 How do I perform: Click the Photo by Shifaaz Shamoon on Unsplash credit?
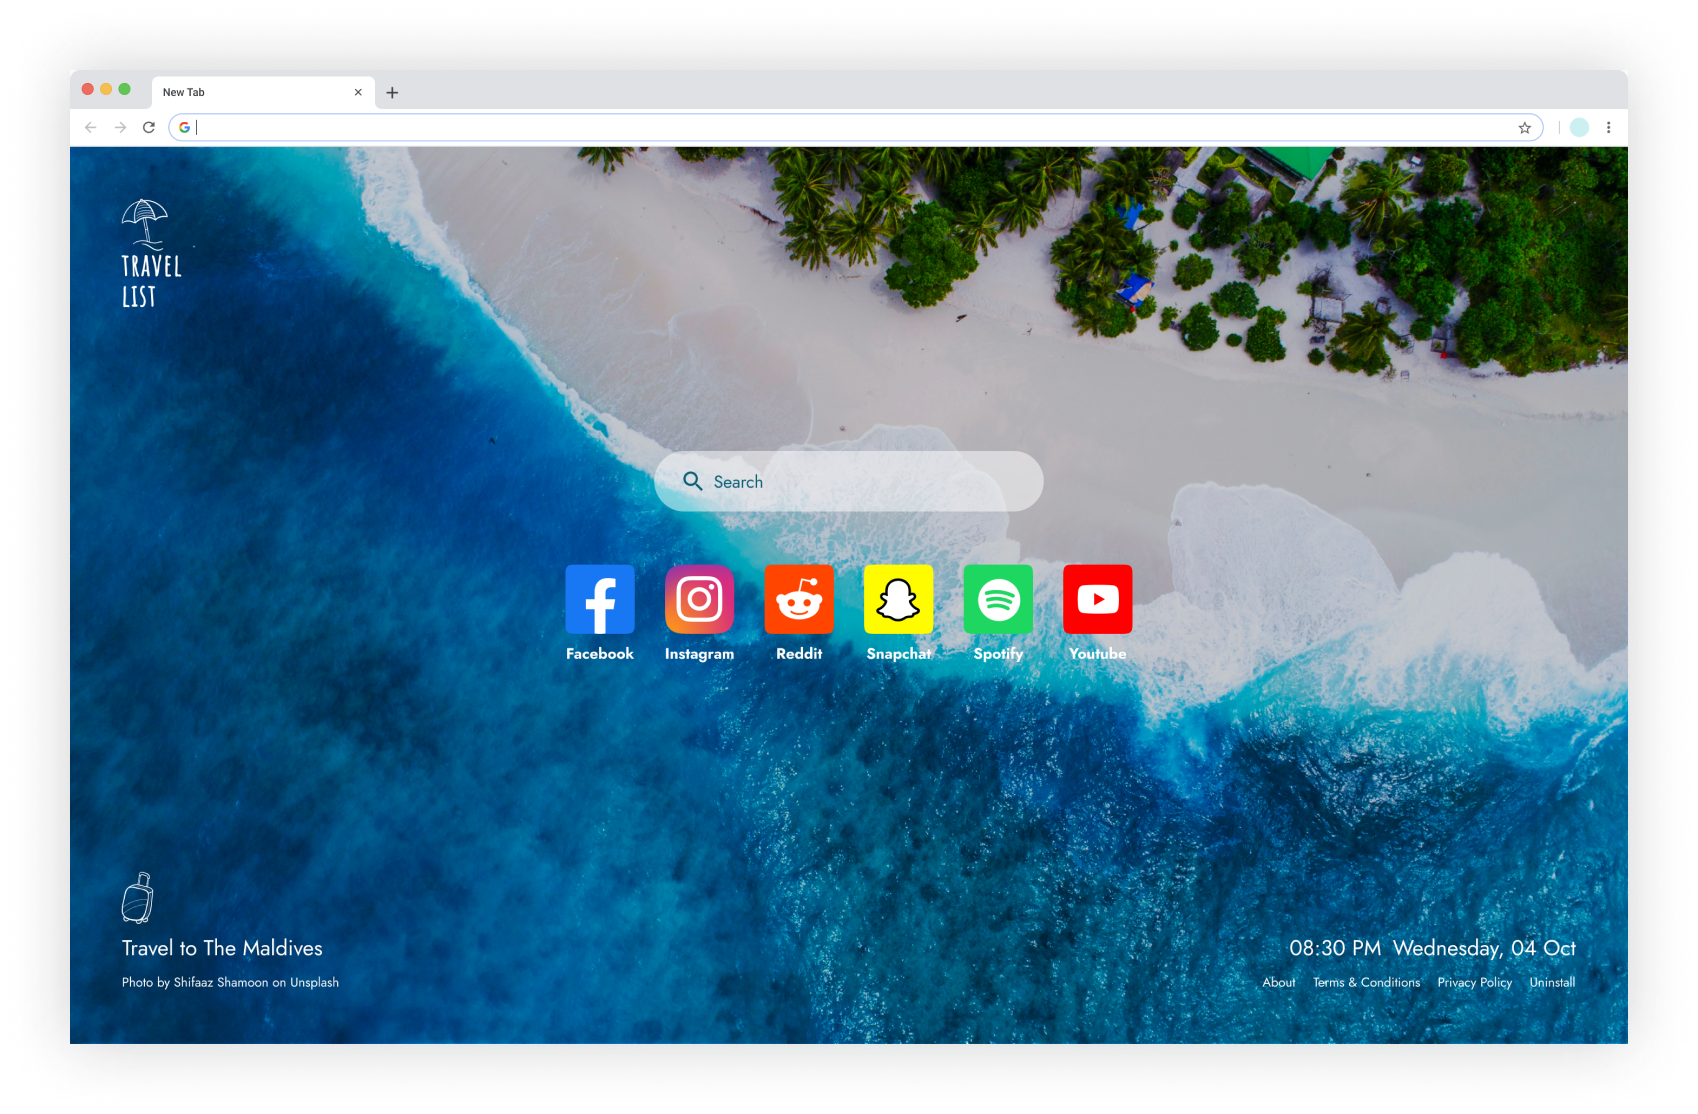[x=230, y=983]
